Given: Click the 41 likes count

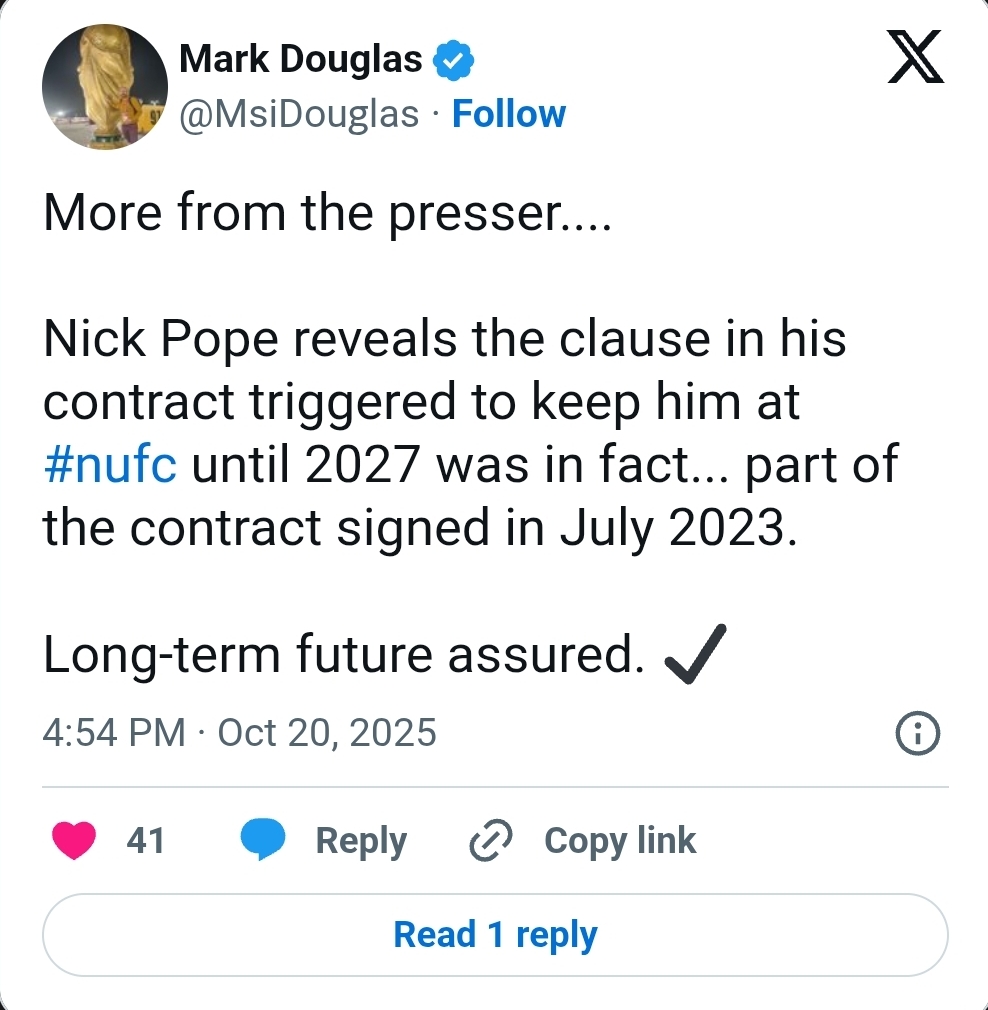Looking at the screenshot, I should [x=146, y=840].
